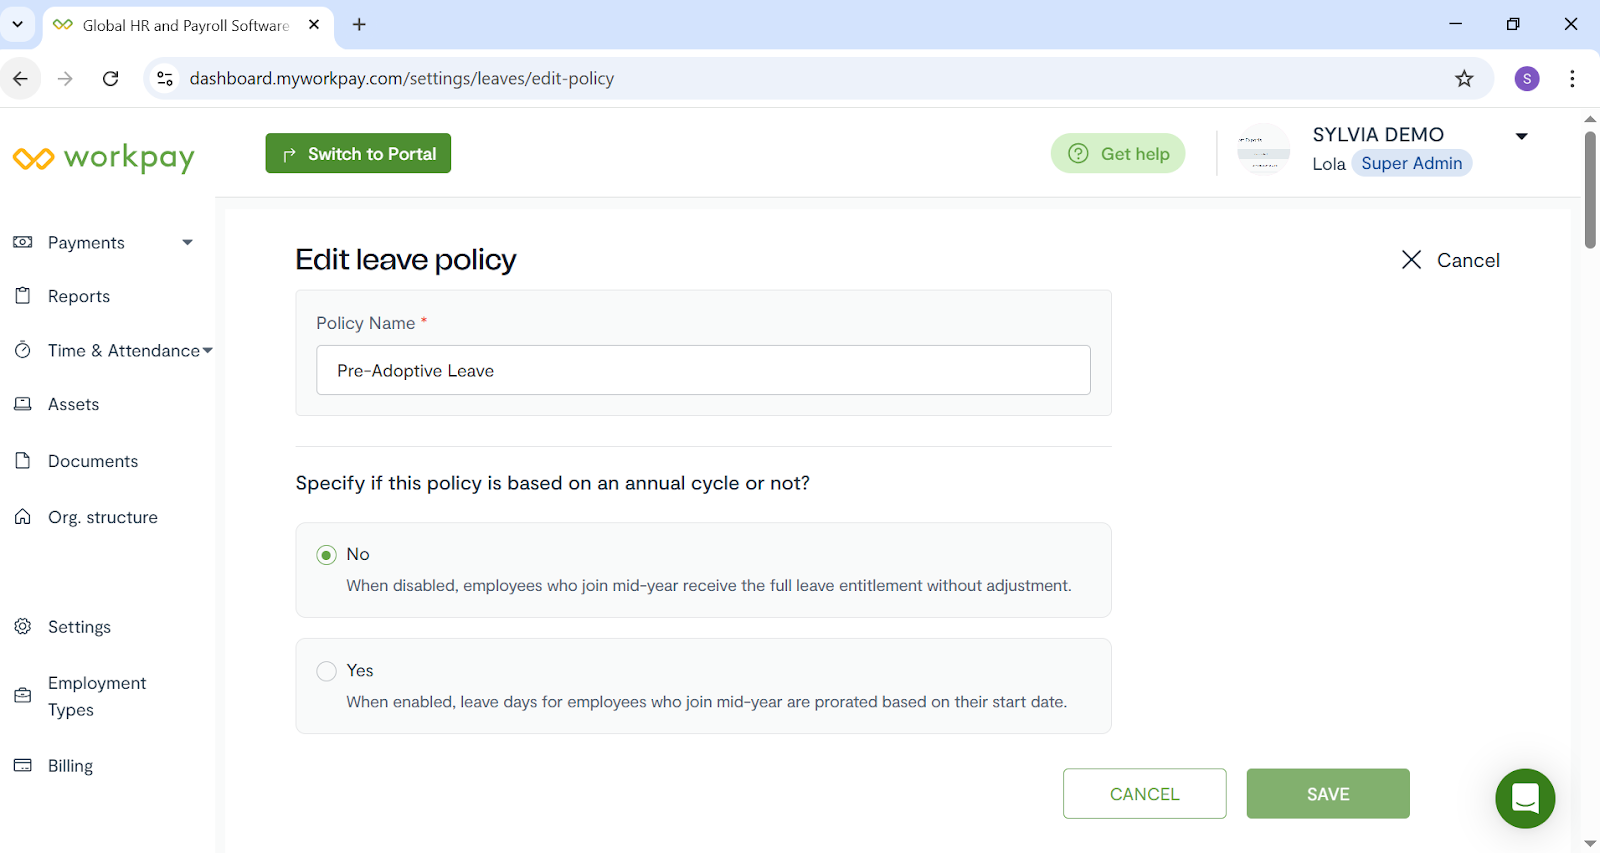Expand the Payments menu arrow
Screen dimensions: 1600x853
[187, 242]
